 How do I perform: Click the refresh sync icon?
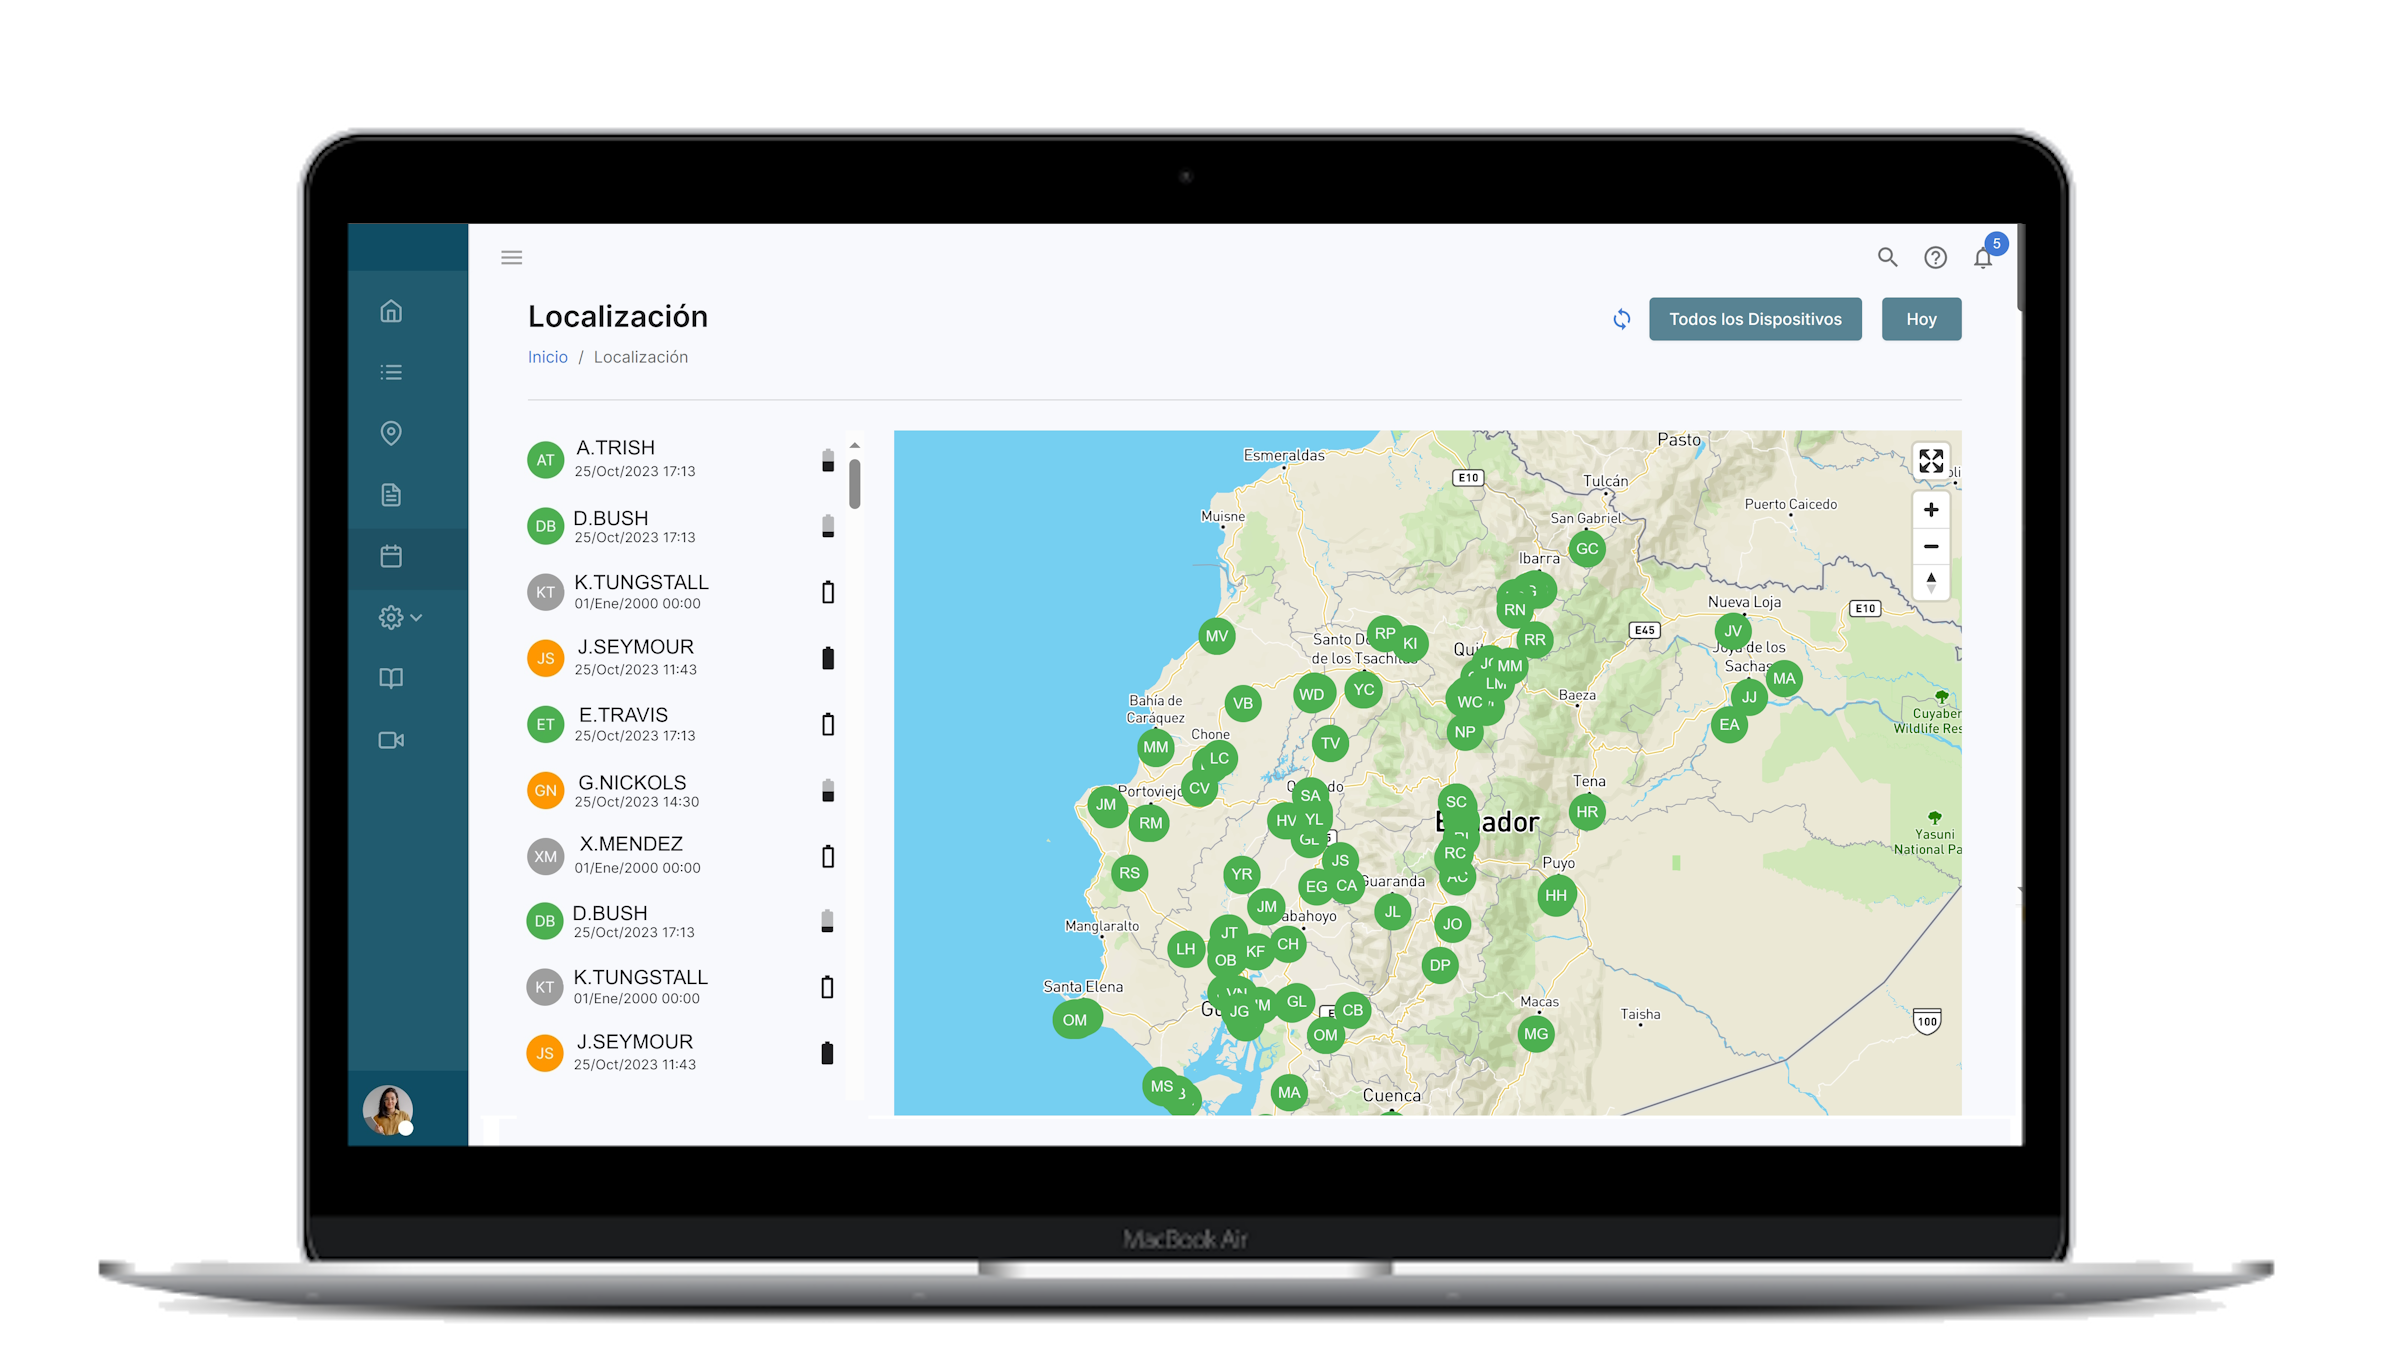pos(1621,319)
